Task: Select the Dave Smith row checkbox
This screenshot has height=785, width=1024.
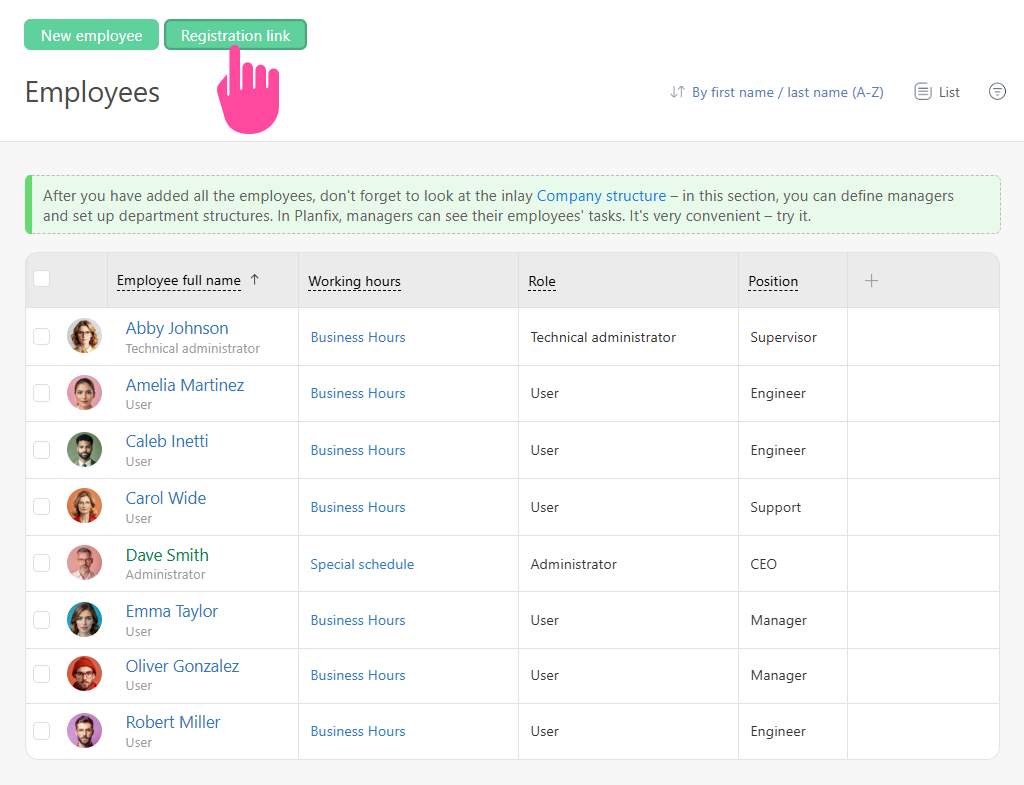Action: 42,564
